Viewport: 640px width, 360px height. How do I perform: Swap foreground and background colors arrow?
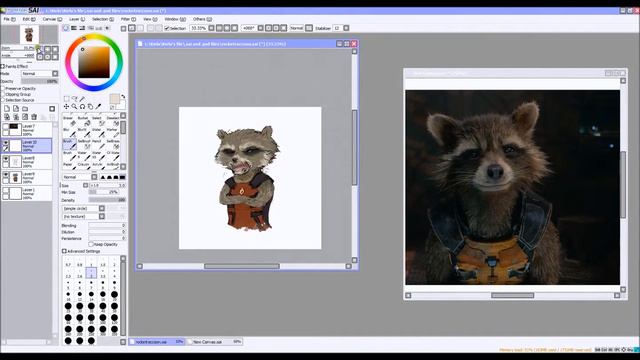point(123,97)
